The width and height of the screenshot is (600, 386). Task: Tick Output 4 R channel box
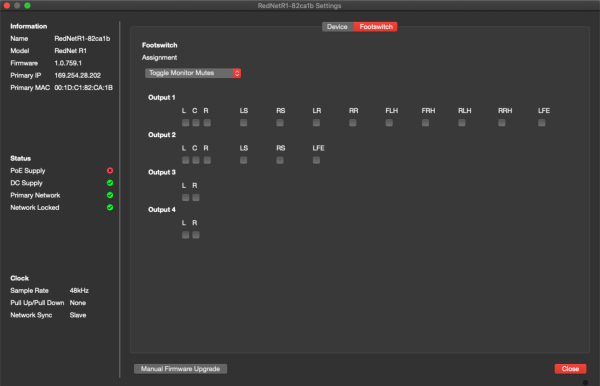pos(196,235)
